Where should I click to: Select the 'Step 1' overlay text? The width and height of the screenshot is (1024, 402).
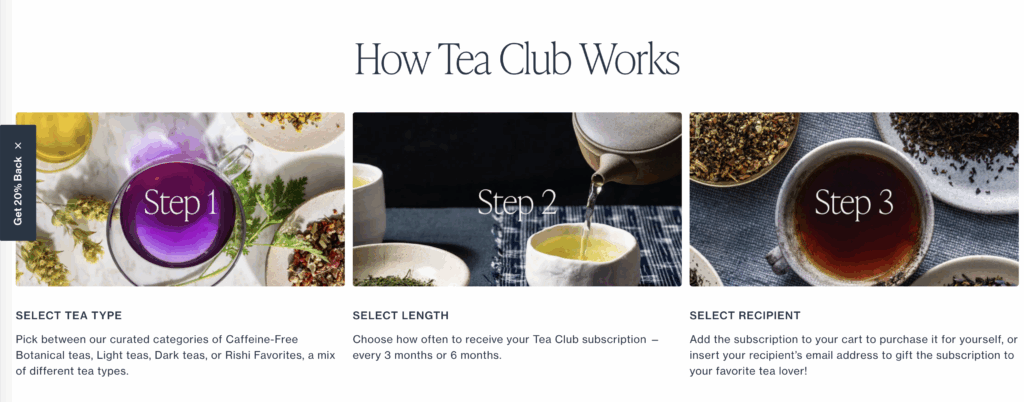pos(180,203)
